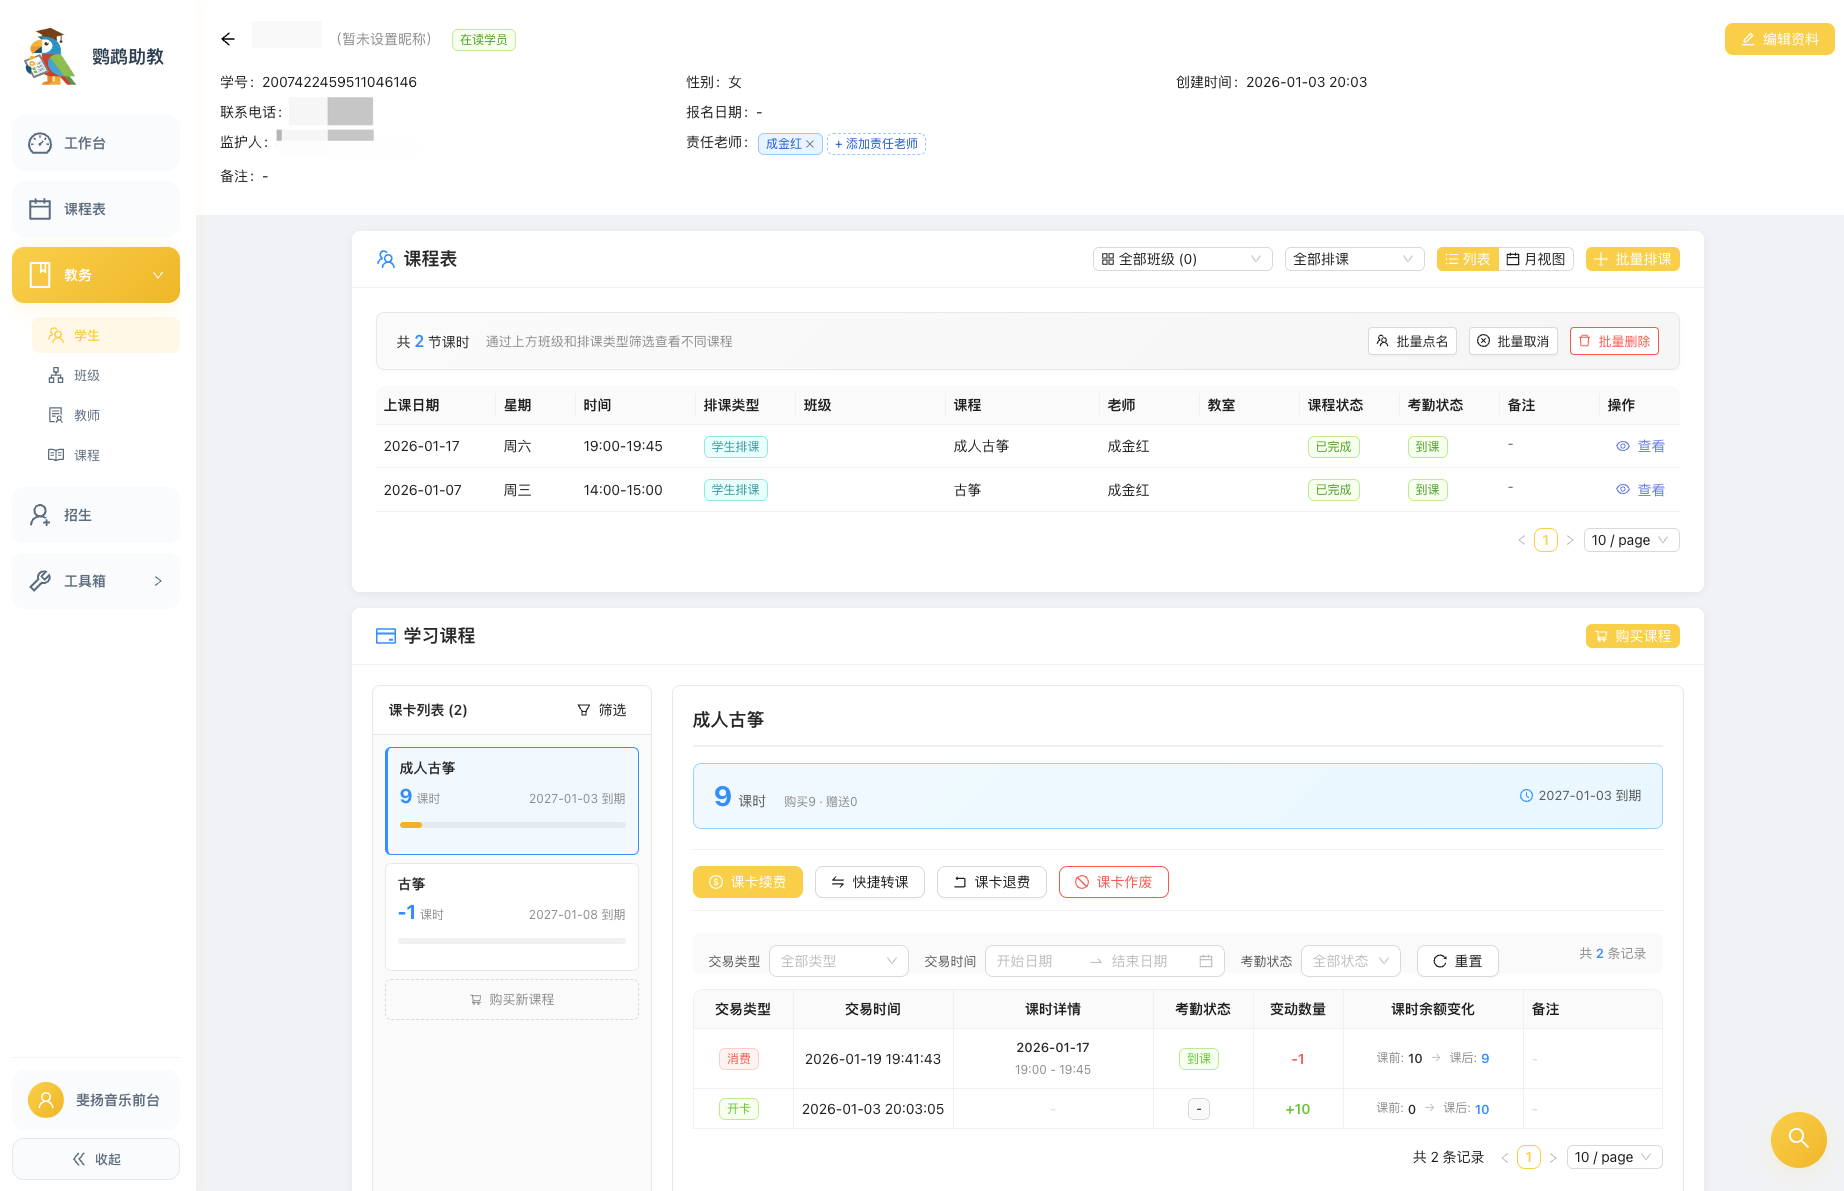Click the 斐扬音乐前台 user avatar
Image resolution: width=1844 pixels, height=1191 pixels.
[x=45, y=1100]
